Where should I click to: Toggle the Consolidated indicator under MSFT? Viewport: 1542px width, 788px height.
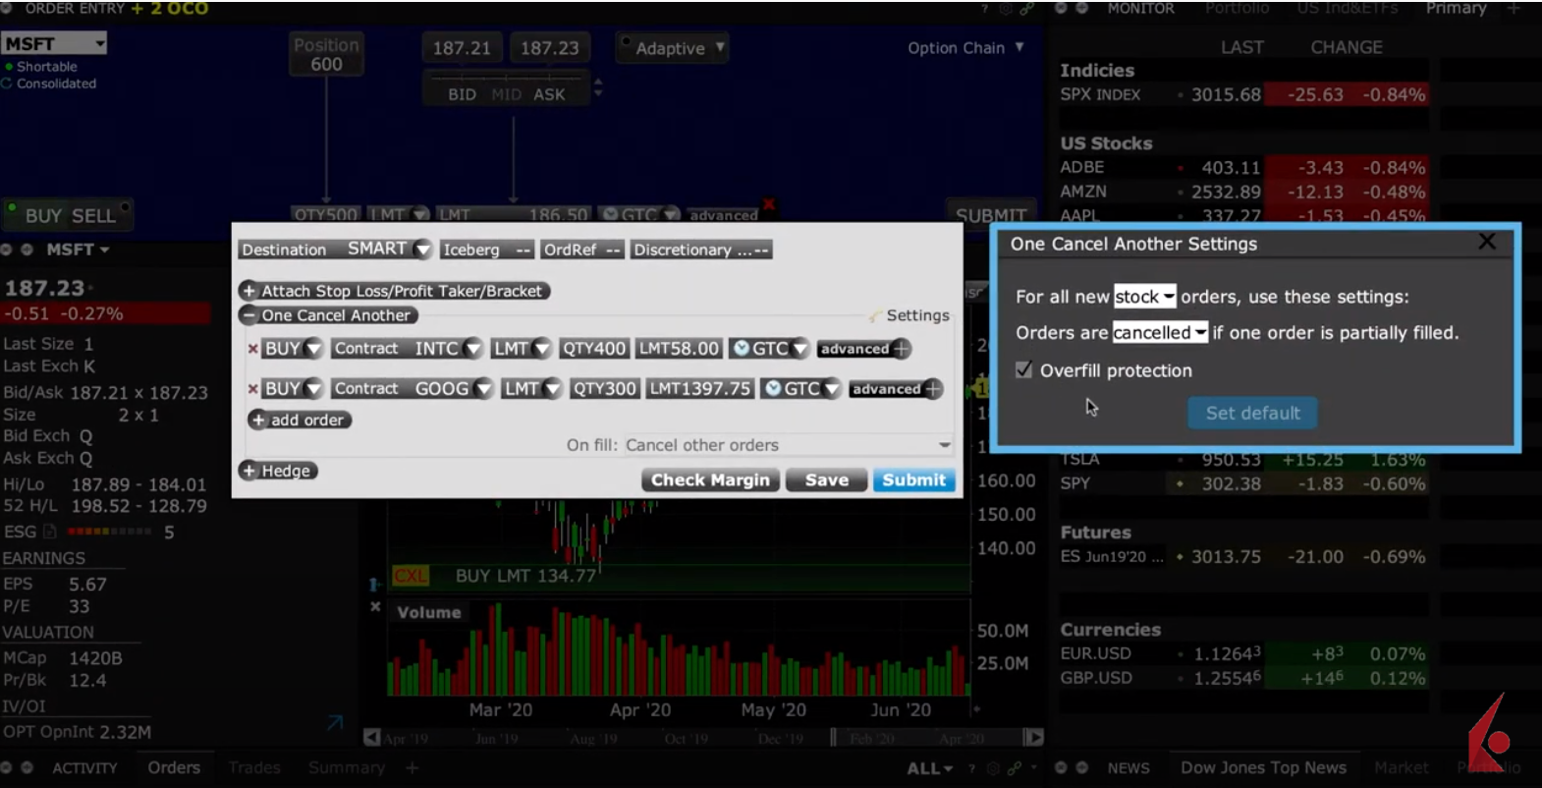tap(8, 84)
